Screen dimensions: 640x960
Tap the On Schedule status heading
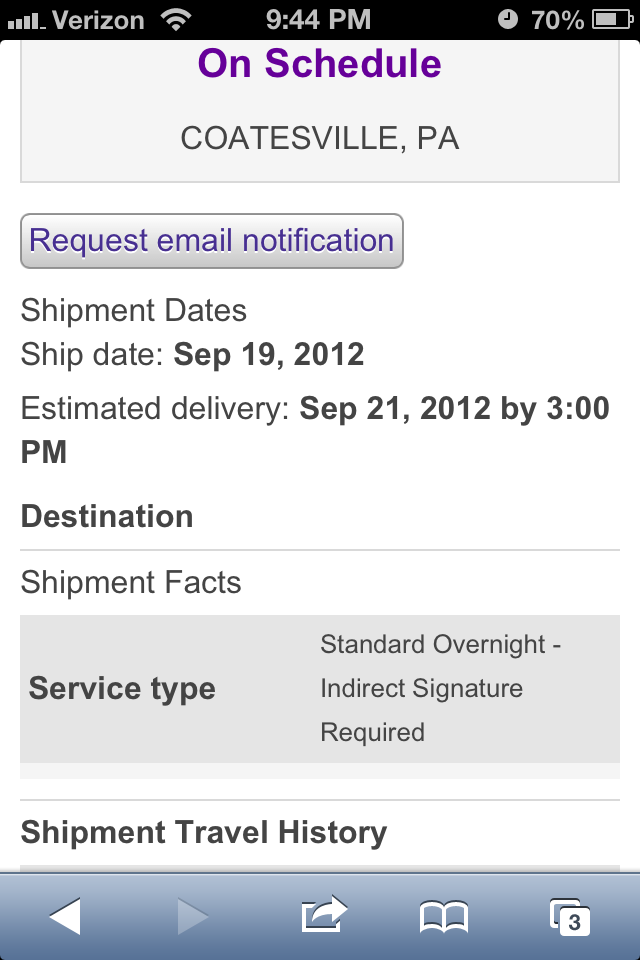click(319, 64)
